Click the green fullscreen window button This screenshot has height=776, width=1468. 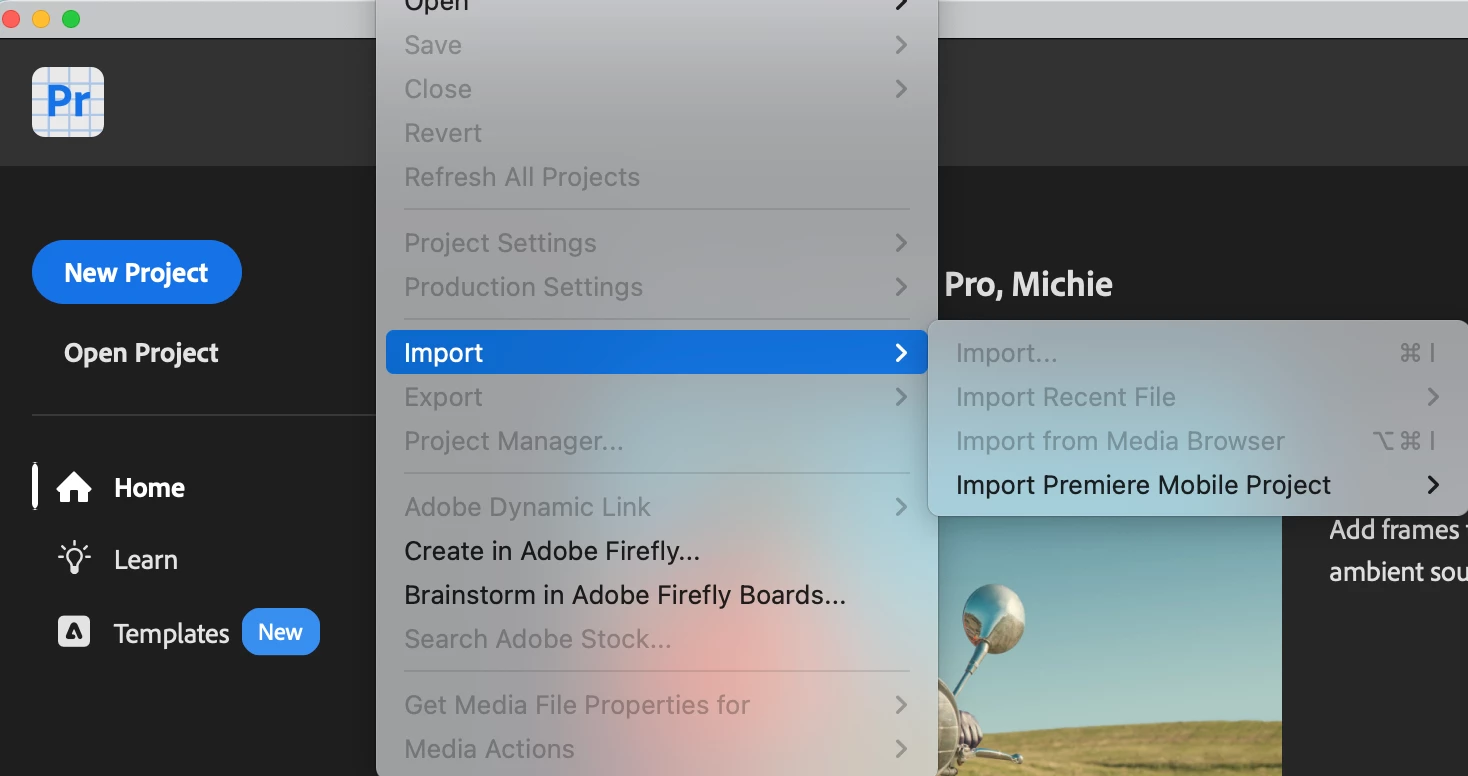(x=71, y=19)
